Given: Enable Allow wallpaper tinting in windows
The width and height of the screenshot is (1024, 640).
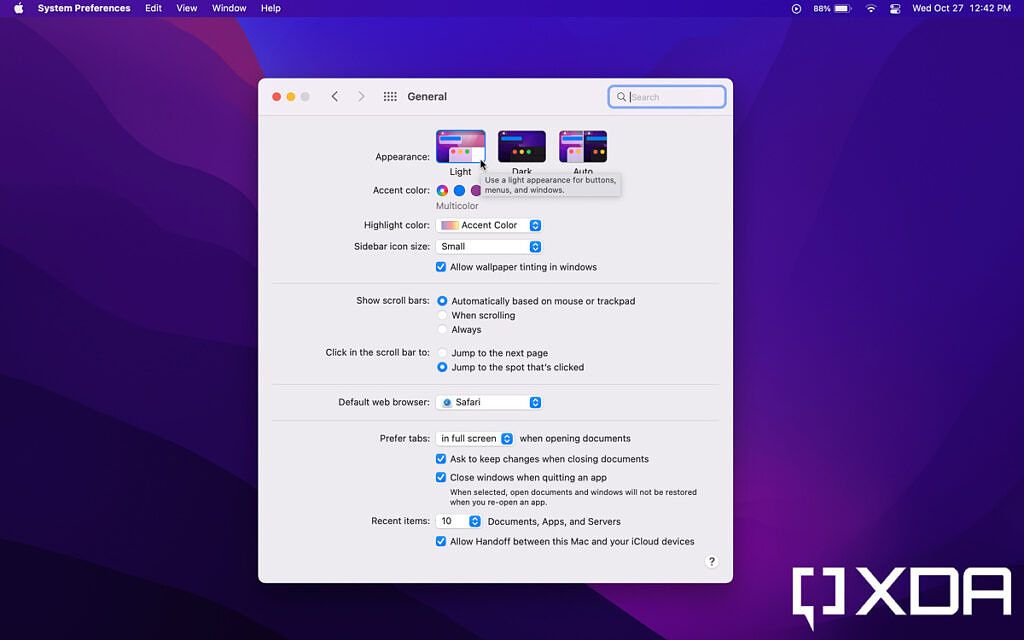Looking at the screenshot, I should click(x=440, y=267).
